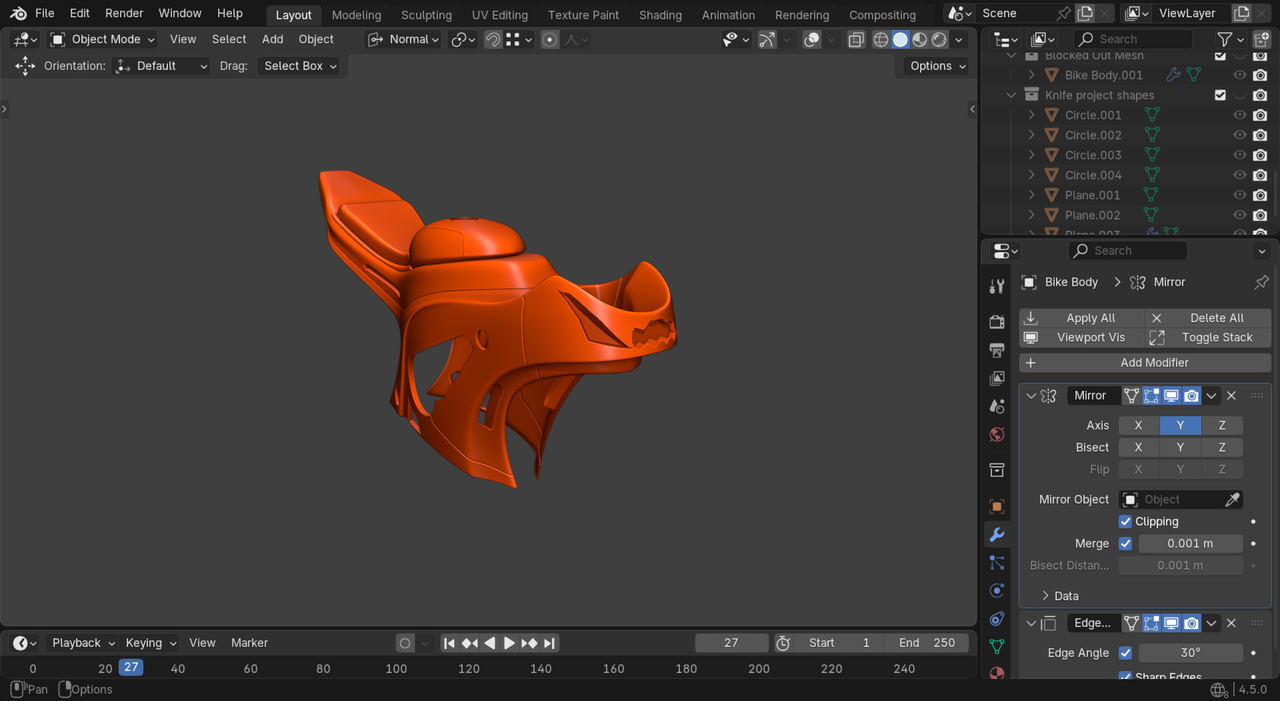Expand the Data section of the Mirror modifier
The height and width of the screenshot is (701, 1280).
tap(1046, 596)
